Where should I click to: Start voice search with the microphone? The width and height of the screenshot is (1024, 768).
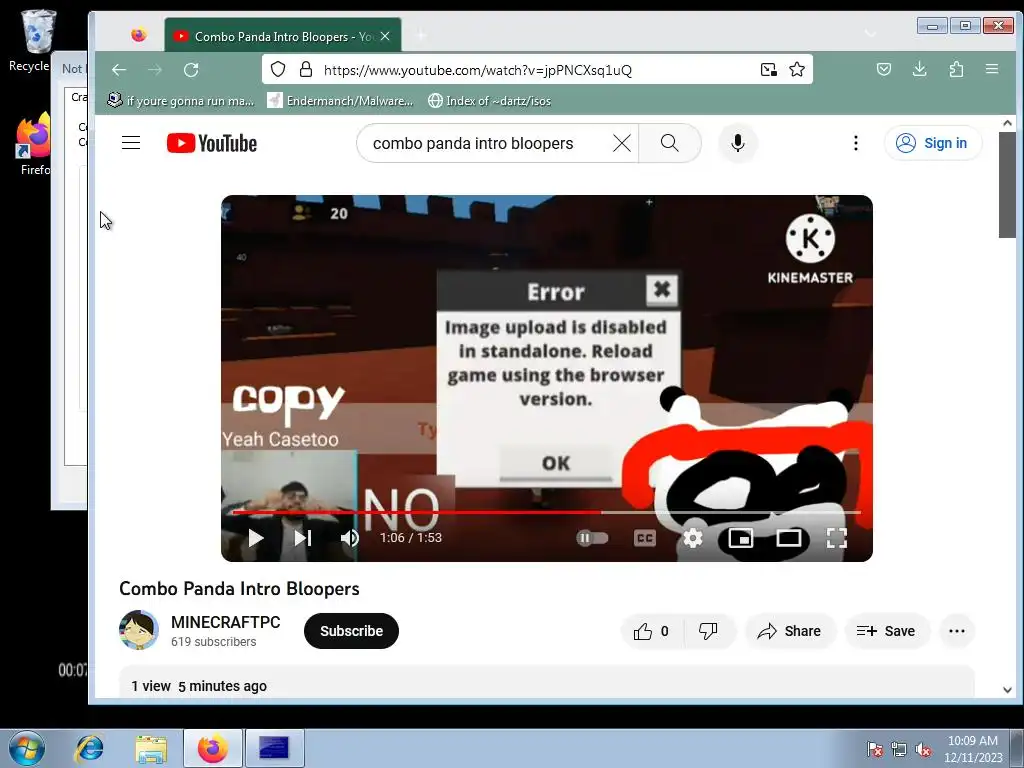point(738,143)
